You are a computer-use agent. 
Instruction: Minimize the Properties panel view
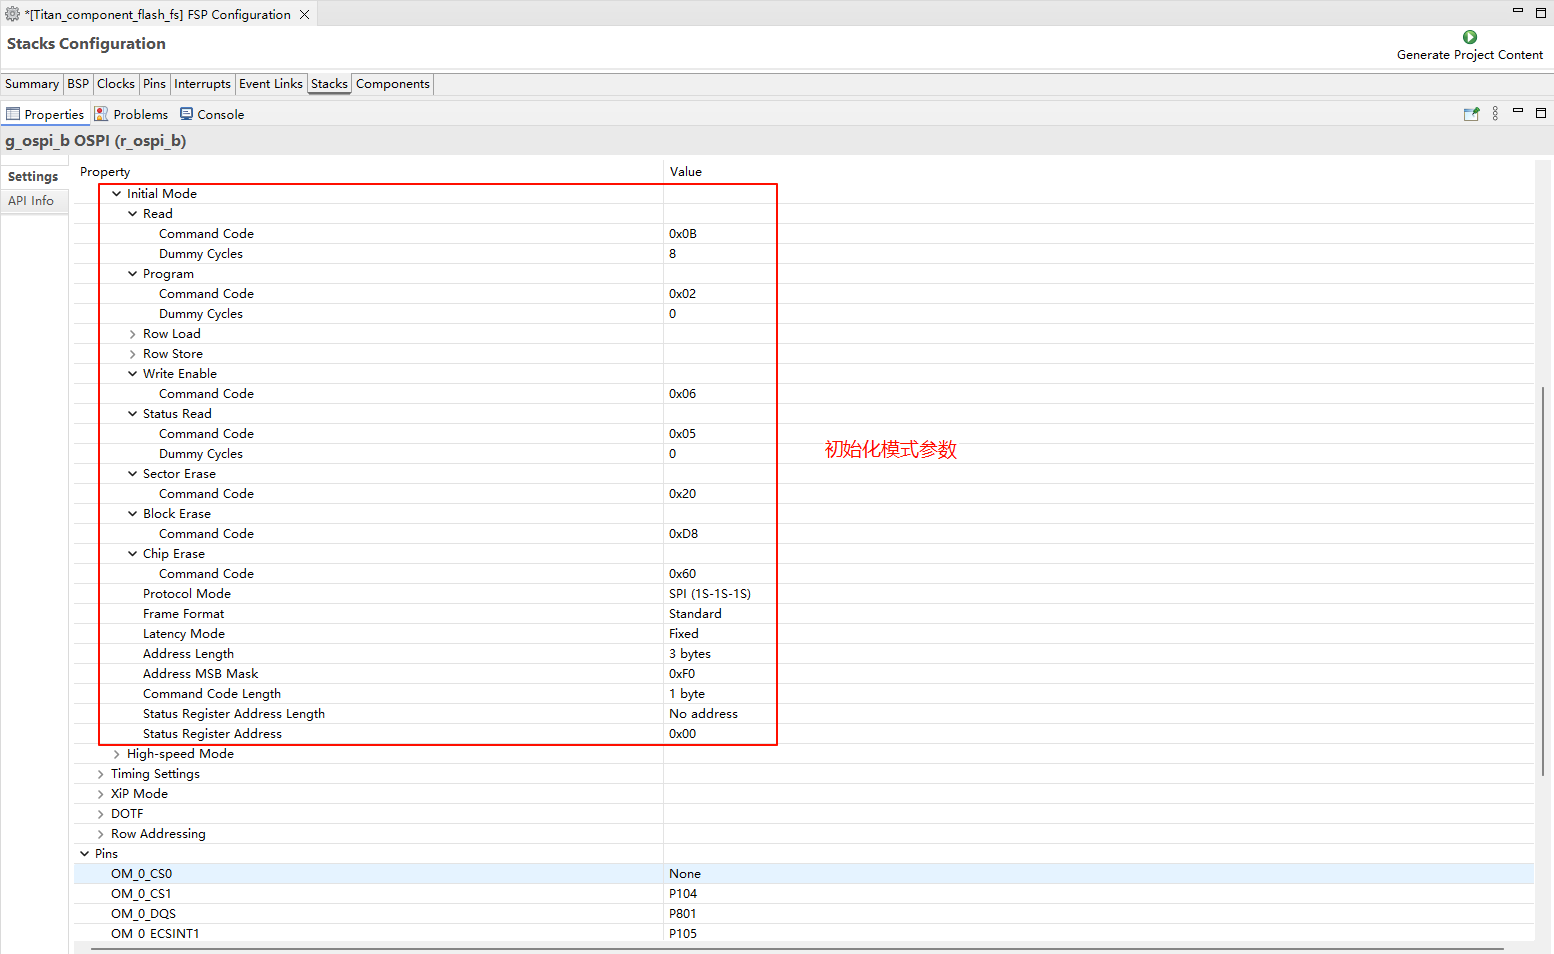pyautogui.click(x=1517, y=111)
